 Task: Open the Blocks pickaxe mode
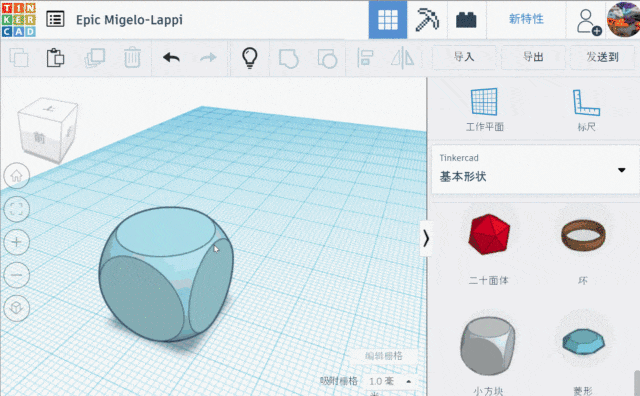pos(427,20)
